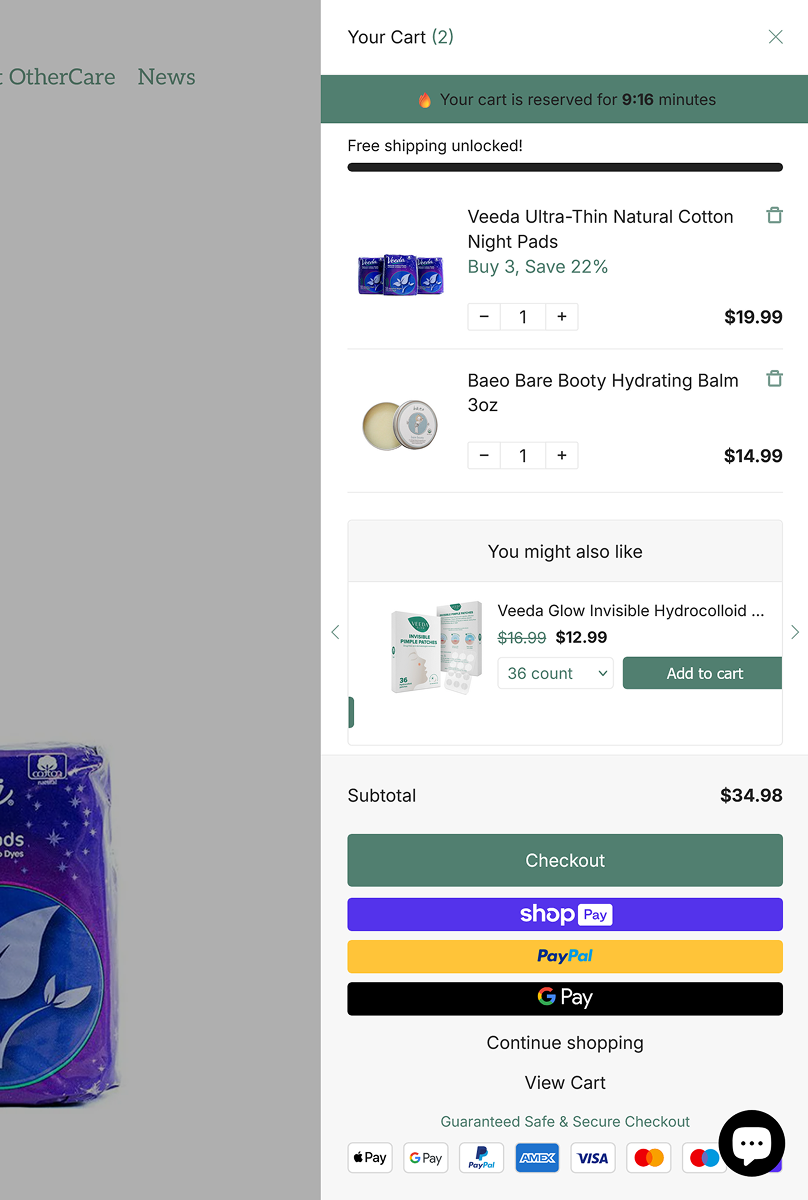Proceed to Checkout
808x1200 pixels.
565,861
